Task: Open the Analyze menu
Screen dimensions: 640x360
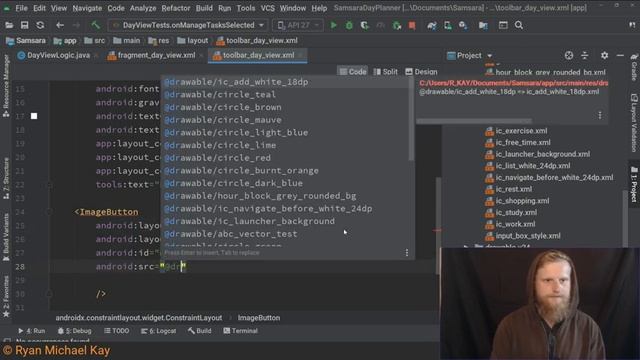Action: (143, 8)
